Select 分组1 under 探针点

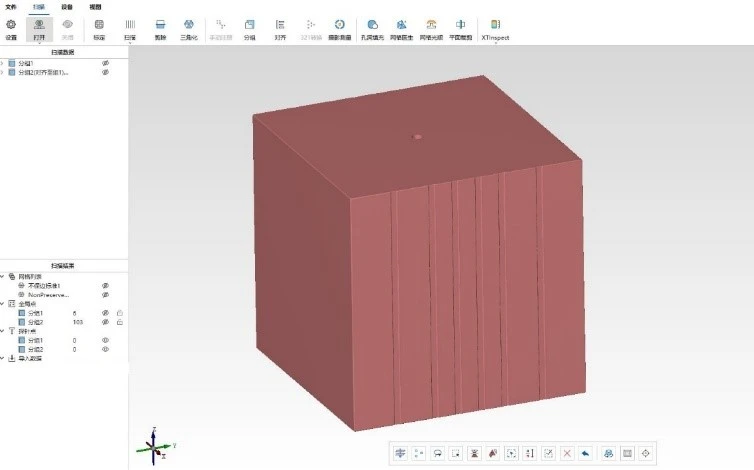coord(36,341)
